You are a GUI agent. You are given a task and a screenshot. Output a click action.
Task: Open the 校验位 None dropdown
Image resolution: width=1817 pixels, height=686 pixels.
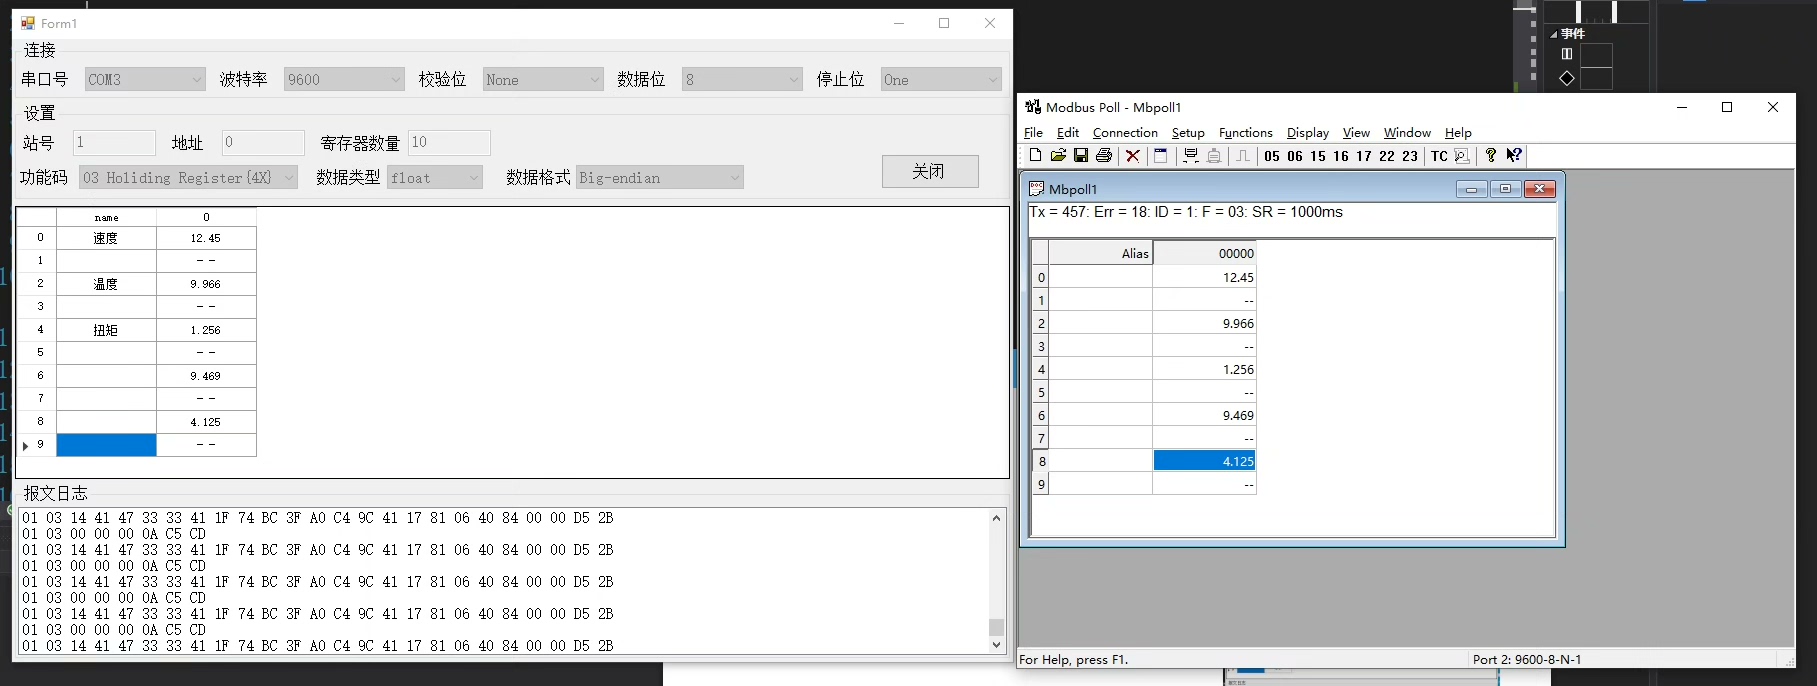[x=543, y=79]
